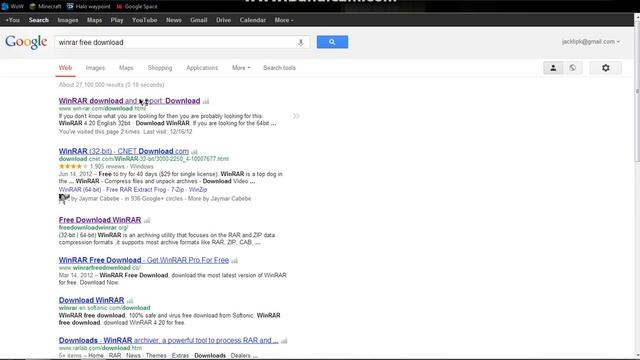Show personal results person icon
640x360 pixels.
click(x=553, y=68)
